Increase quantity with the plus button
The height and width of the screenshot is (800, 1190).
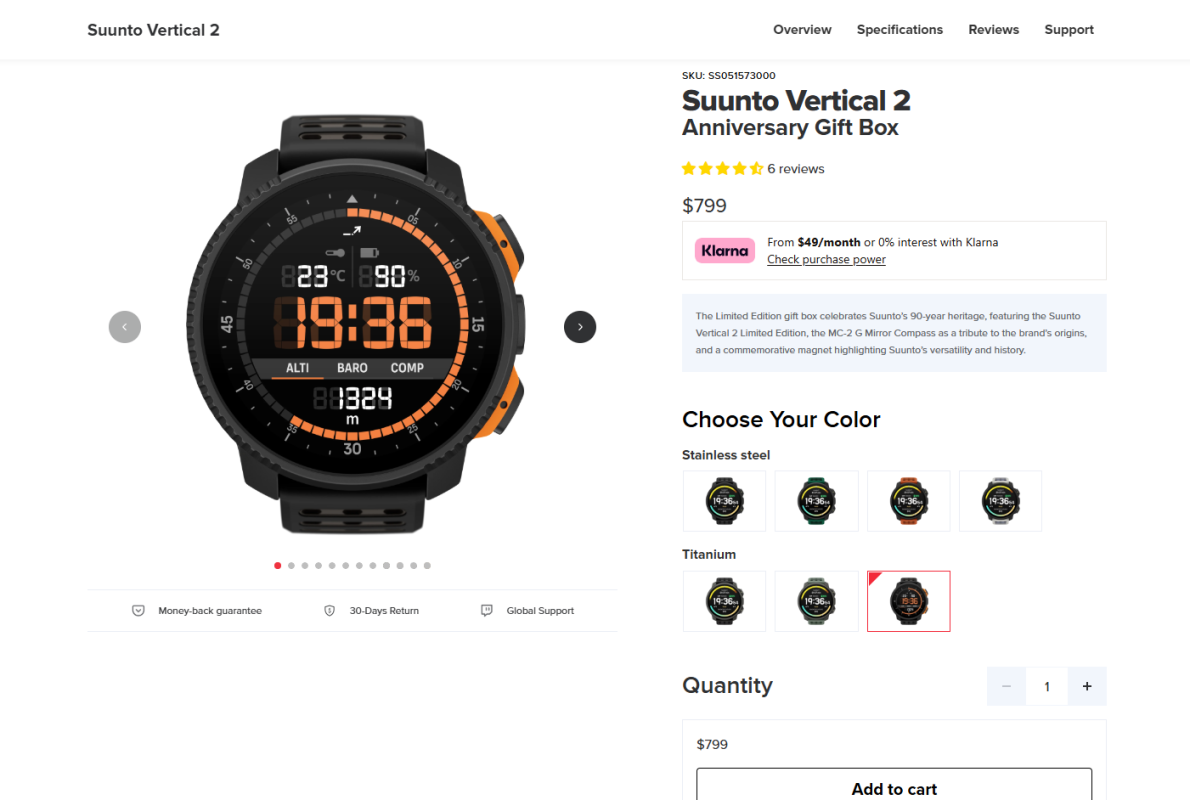(x=1087, y=686)
